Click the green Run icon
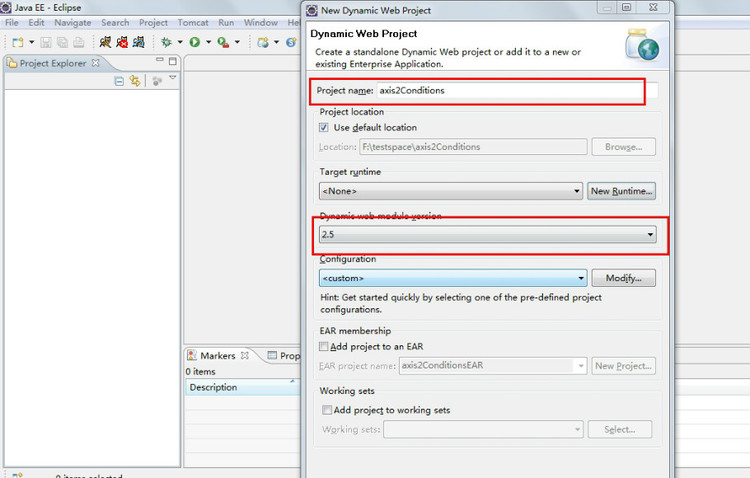This screenshot has width=750, height=478. pyautogui.click(x=195, y=42)
